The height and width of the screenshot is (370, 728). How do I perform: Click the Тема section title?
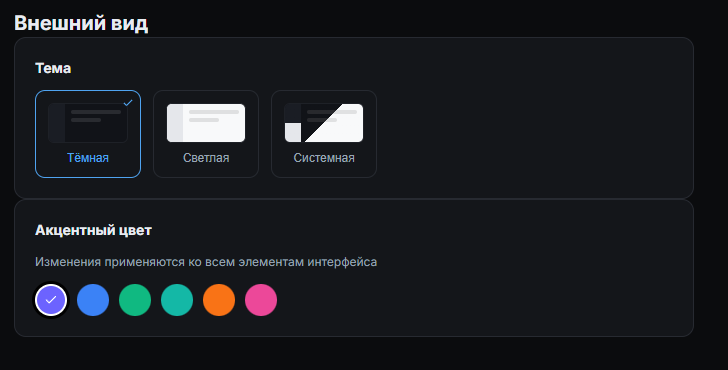(53, 68)
